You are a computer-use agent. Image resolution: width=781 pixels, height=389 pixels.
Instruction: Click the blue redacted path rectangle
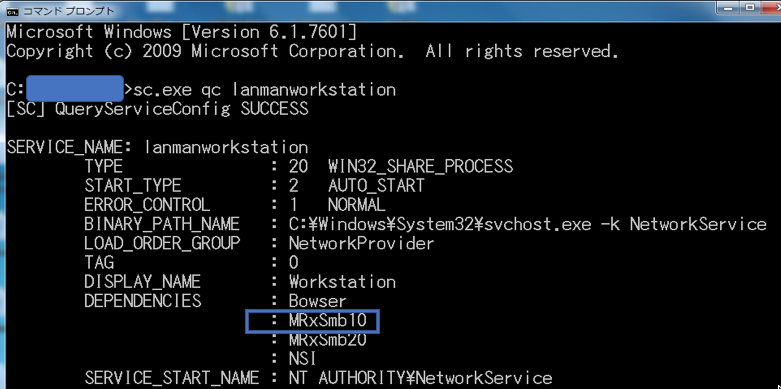(x=74, y=89)
